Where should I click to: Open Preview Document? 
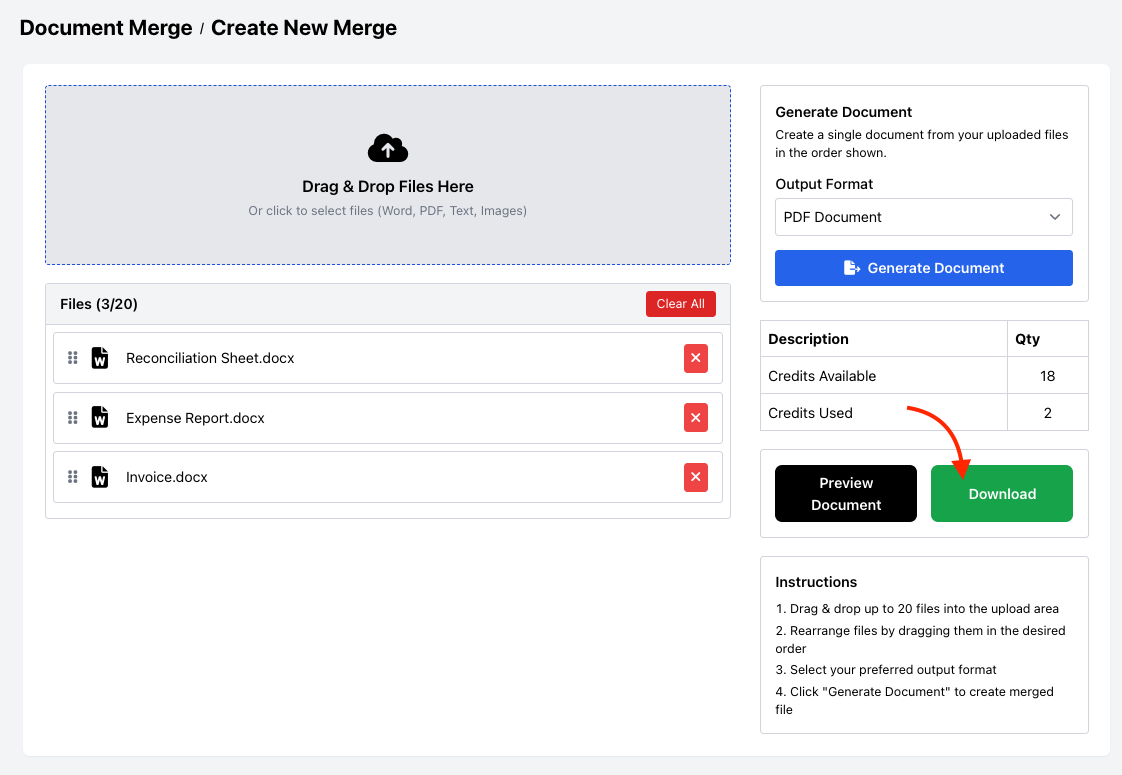click(x=845, y=493)
